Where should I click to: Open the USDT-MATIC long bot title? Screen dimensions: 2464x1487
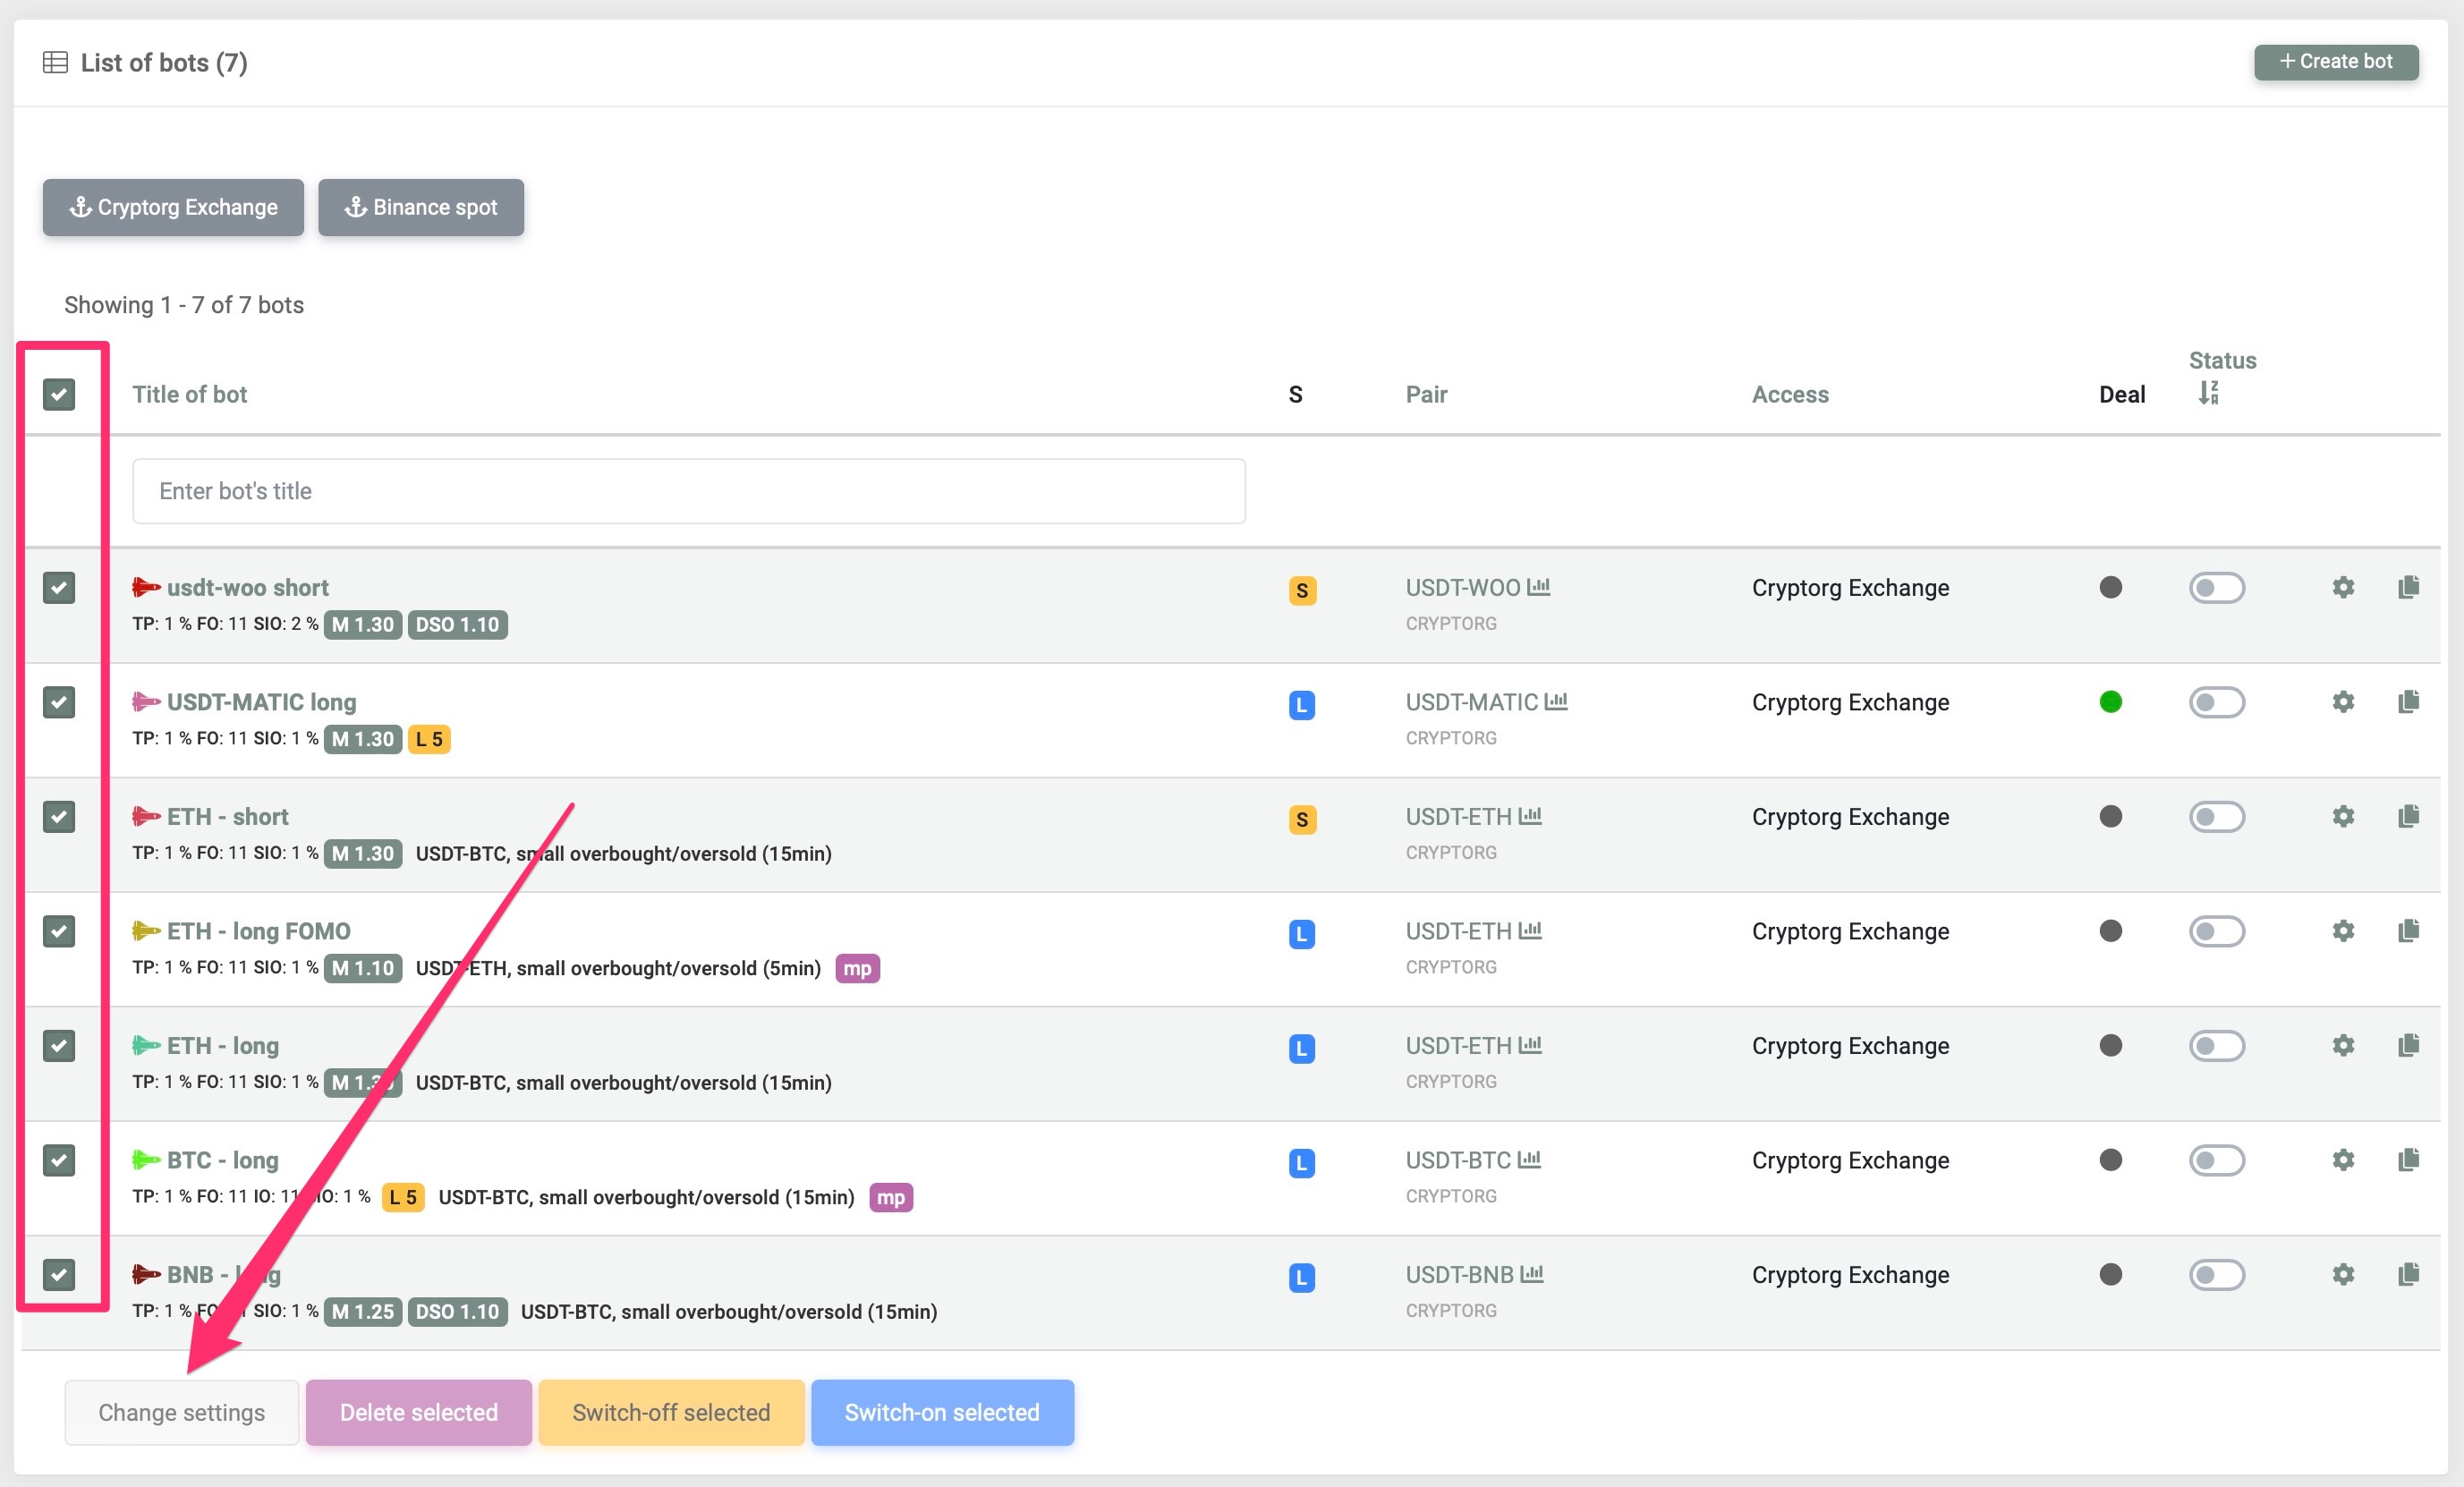[x=261, y=702]
